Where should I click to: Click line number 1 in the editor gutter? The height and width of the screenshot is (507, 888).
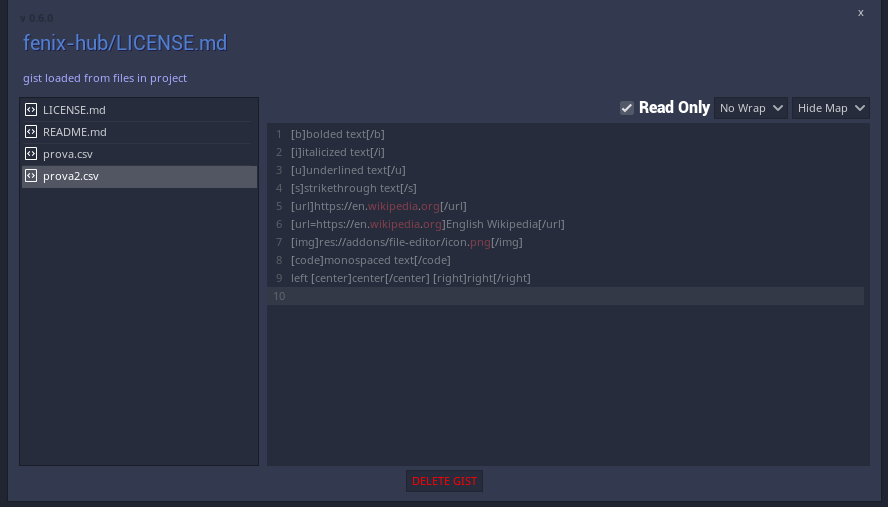[279, 134]
